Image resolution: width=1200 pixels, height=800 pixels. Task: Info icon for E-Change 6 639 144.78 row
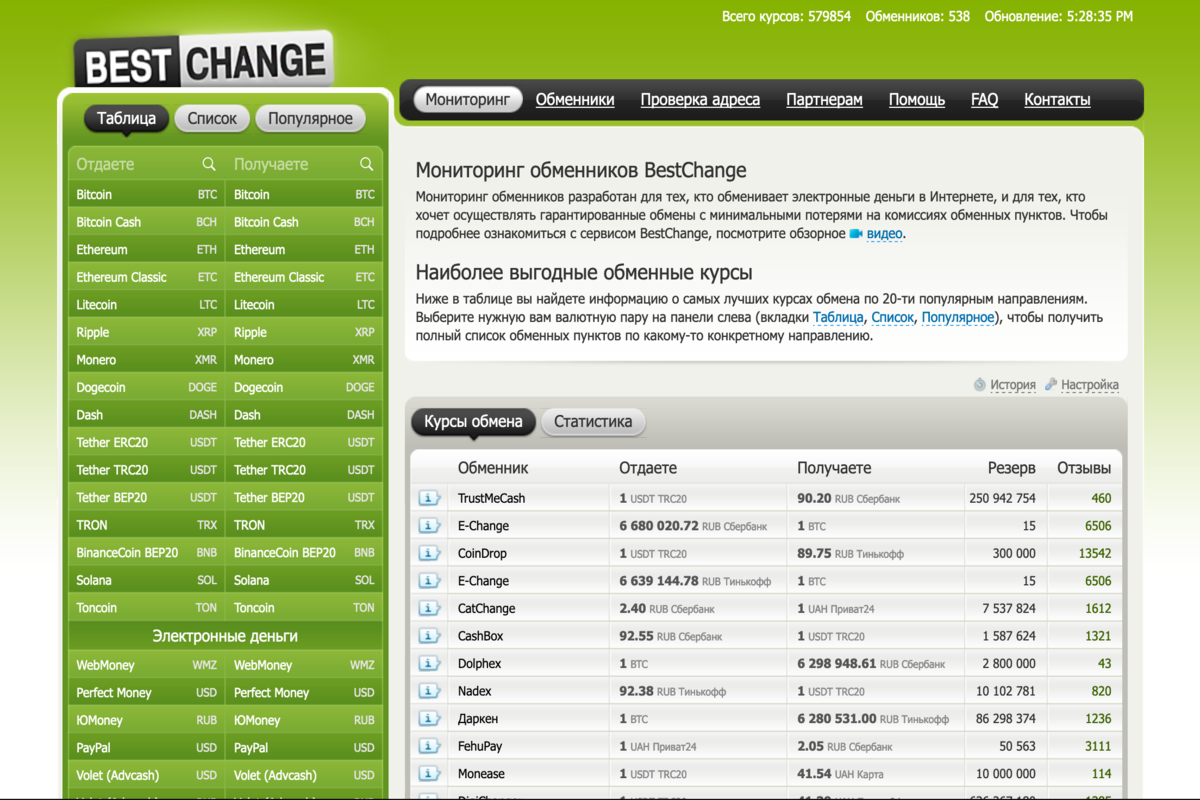pos(430,581)
